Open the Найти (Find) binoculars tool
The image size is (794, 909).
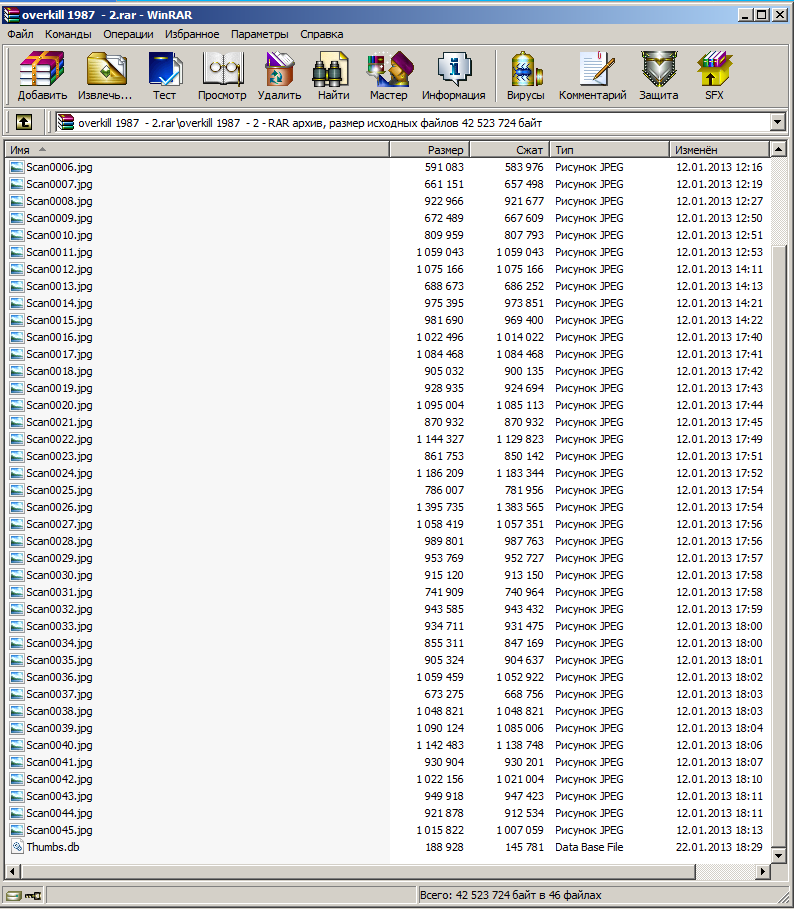coord(333,76)
